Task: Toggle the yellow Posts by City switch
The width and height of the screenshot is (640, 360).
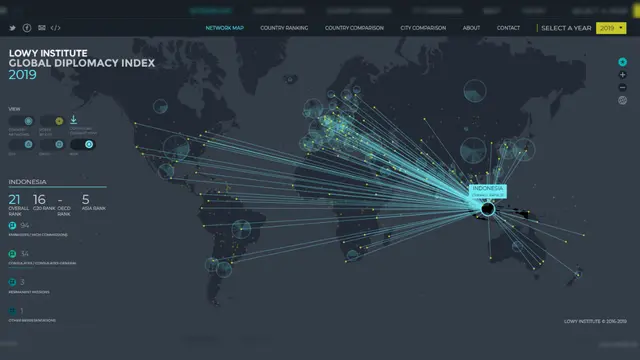Action: (x=52, y=121)
